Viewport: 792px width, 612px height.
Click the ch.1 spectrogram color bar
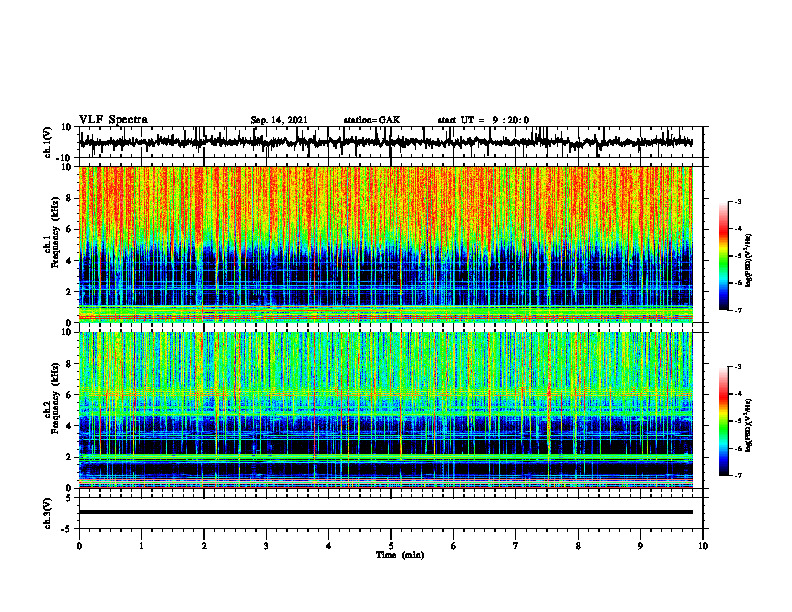tap(724, 256)
